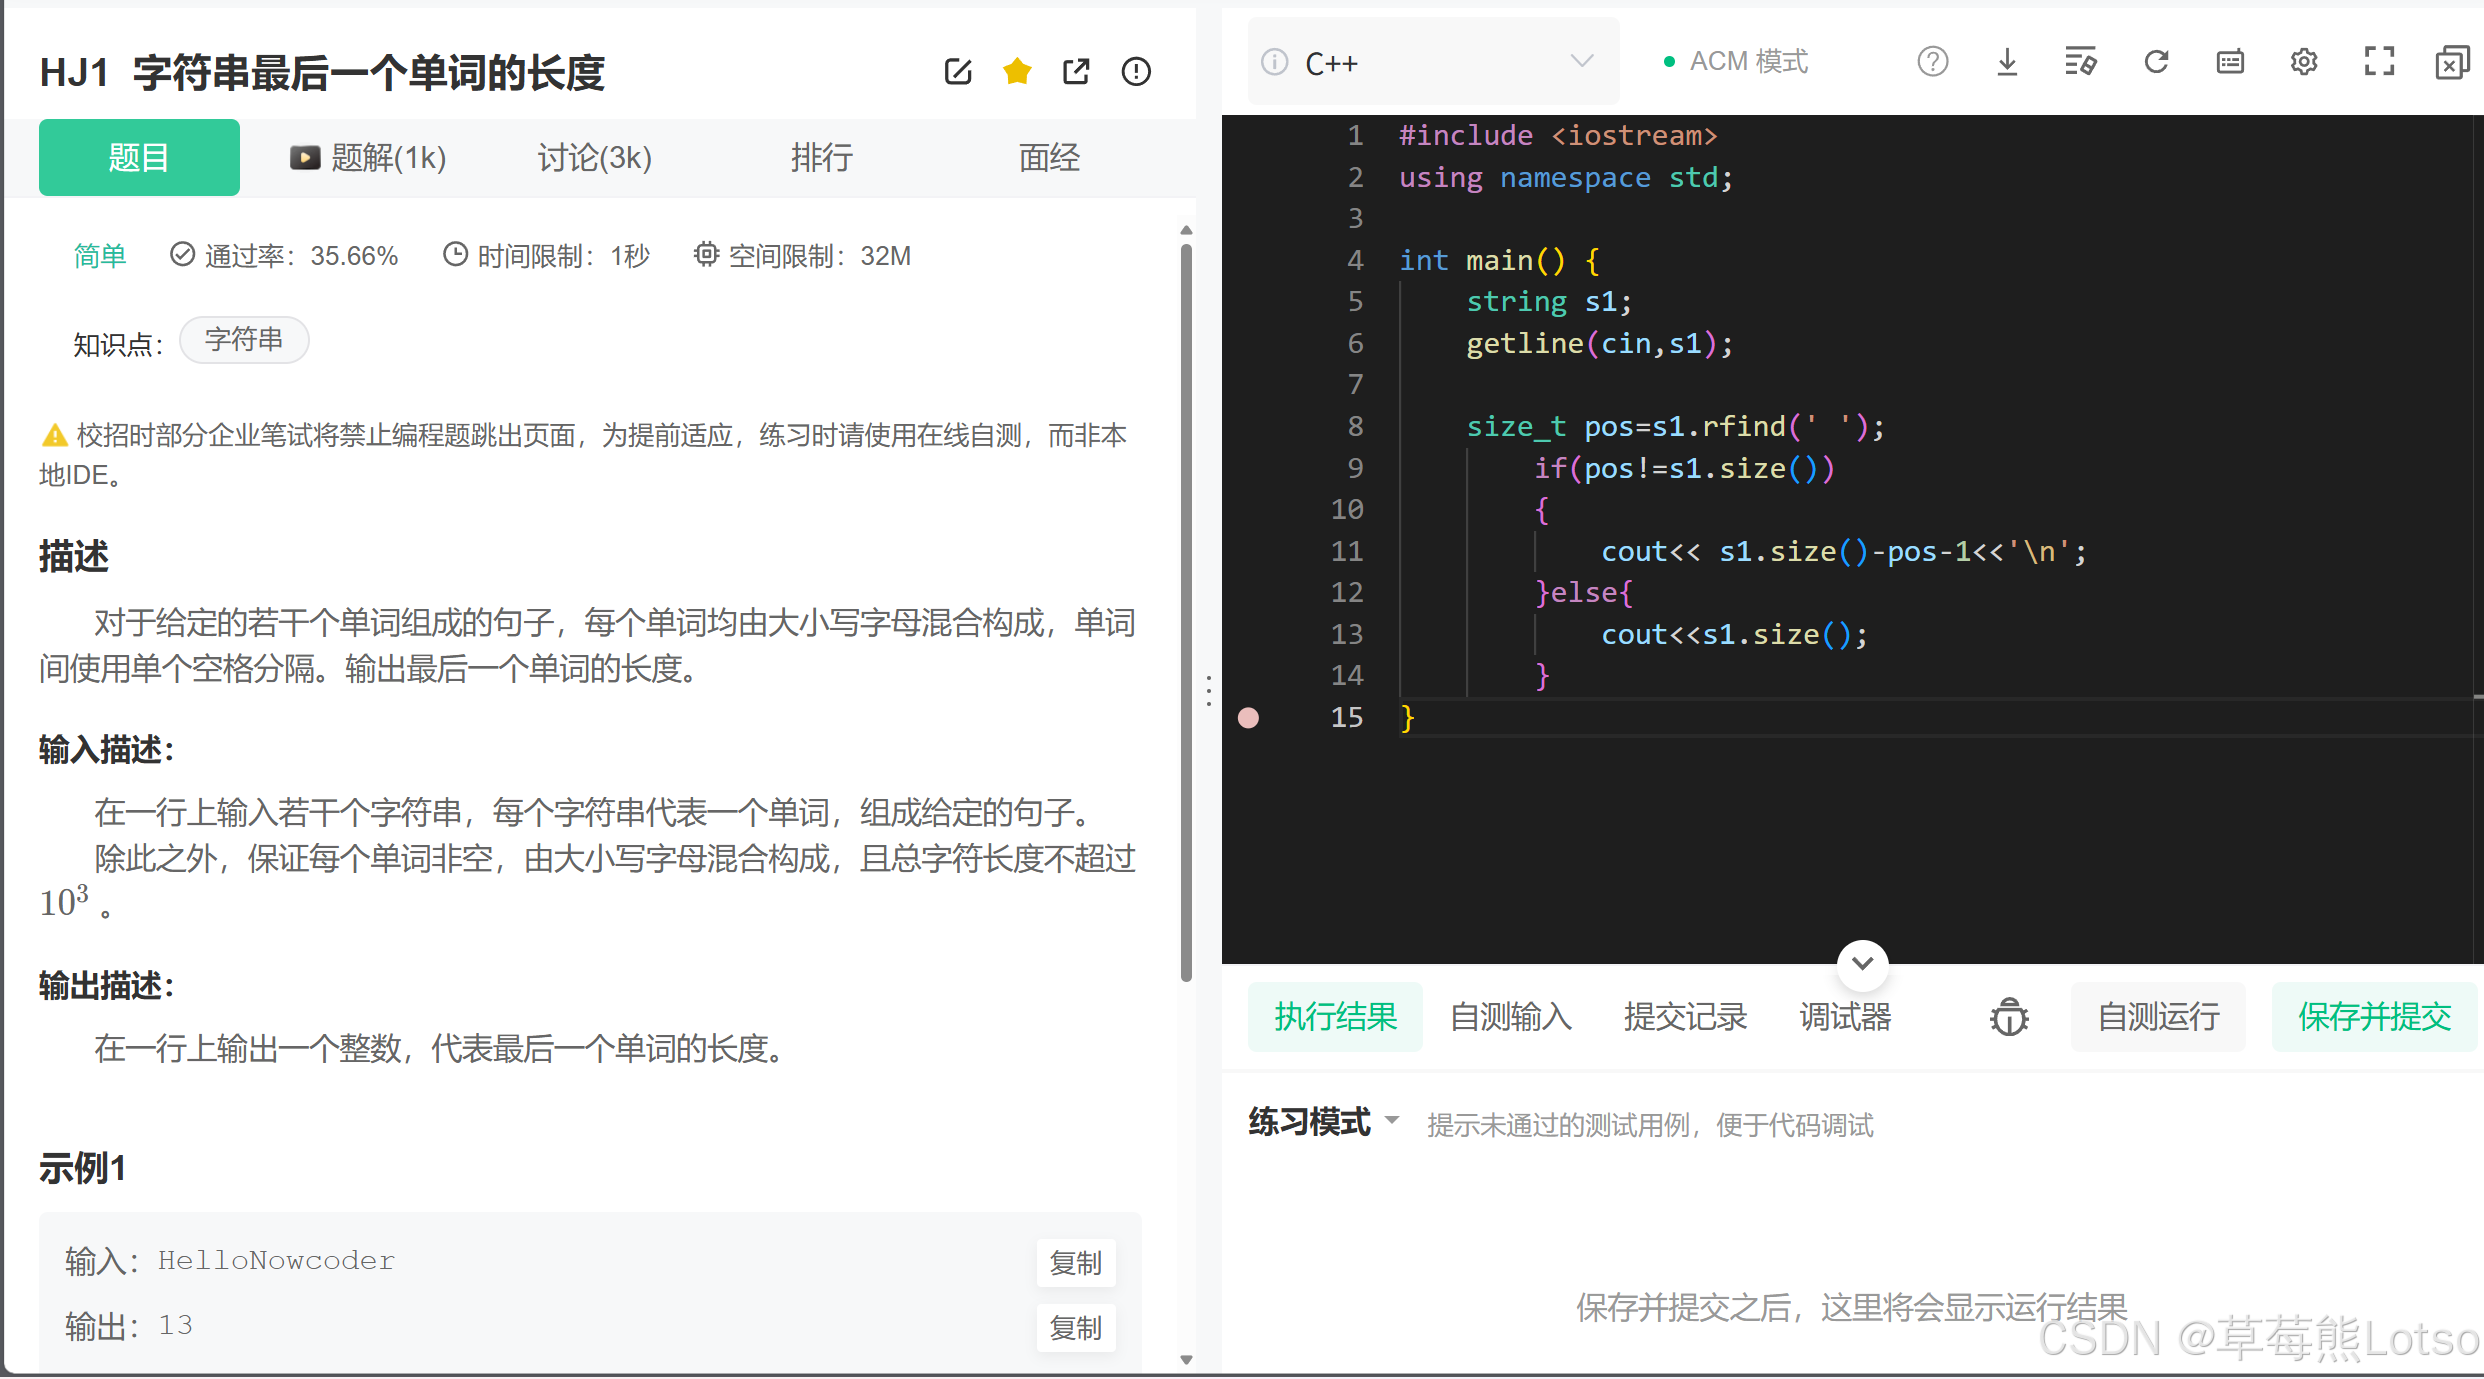Click the edit note icon beside title

coord(957,71)
